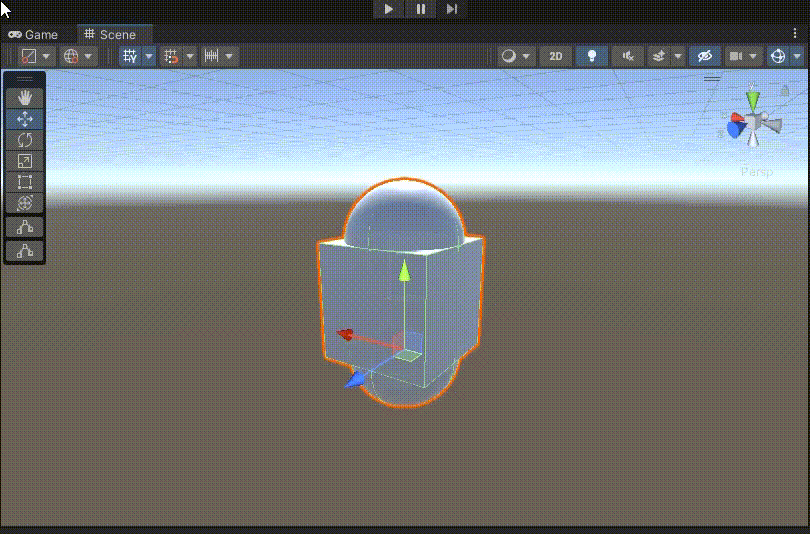Image resolution: width=810 pixels, height=534 pixels.
Task: Toggle 2D view mode
Action: 555,56
